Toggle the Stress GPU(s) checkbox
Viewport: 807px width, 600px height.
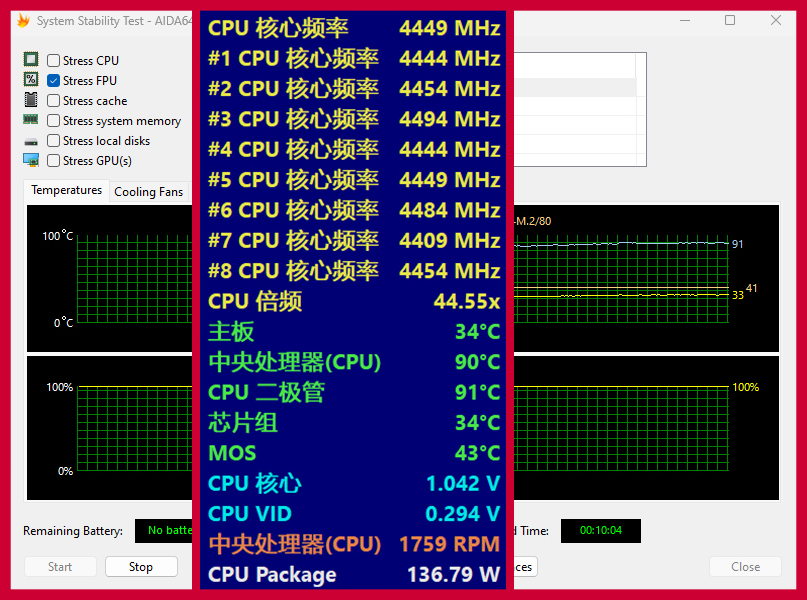[x=54, y=161]
